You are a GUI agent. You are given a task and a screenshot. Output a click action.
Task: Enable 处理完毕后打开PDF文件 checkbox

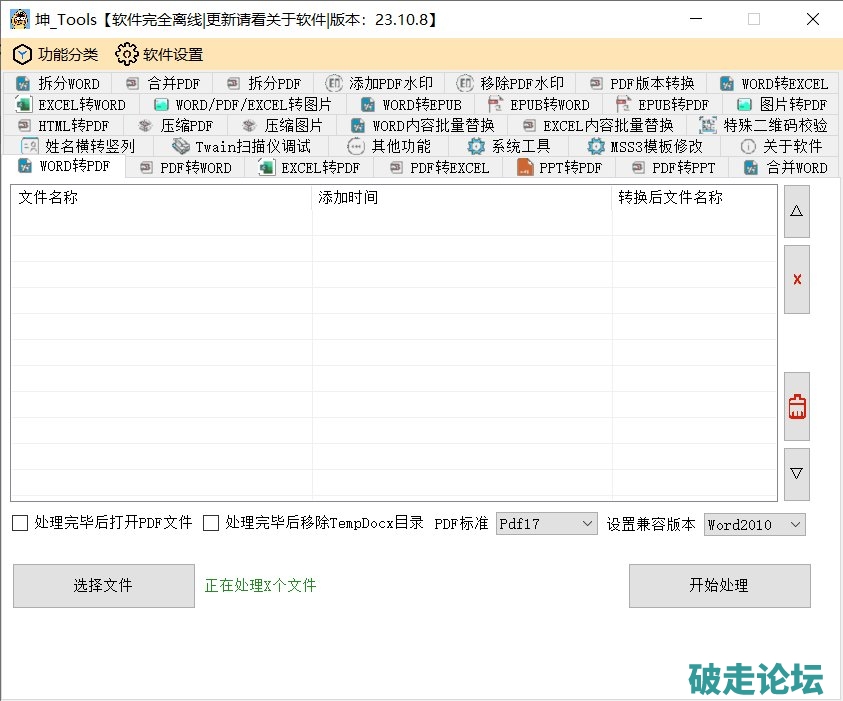tap(20, 523)
